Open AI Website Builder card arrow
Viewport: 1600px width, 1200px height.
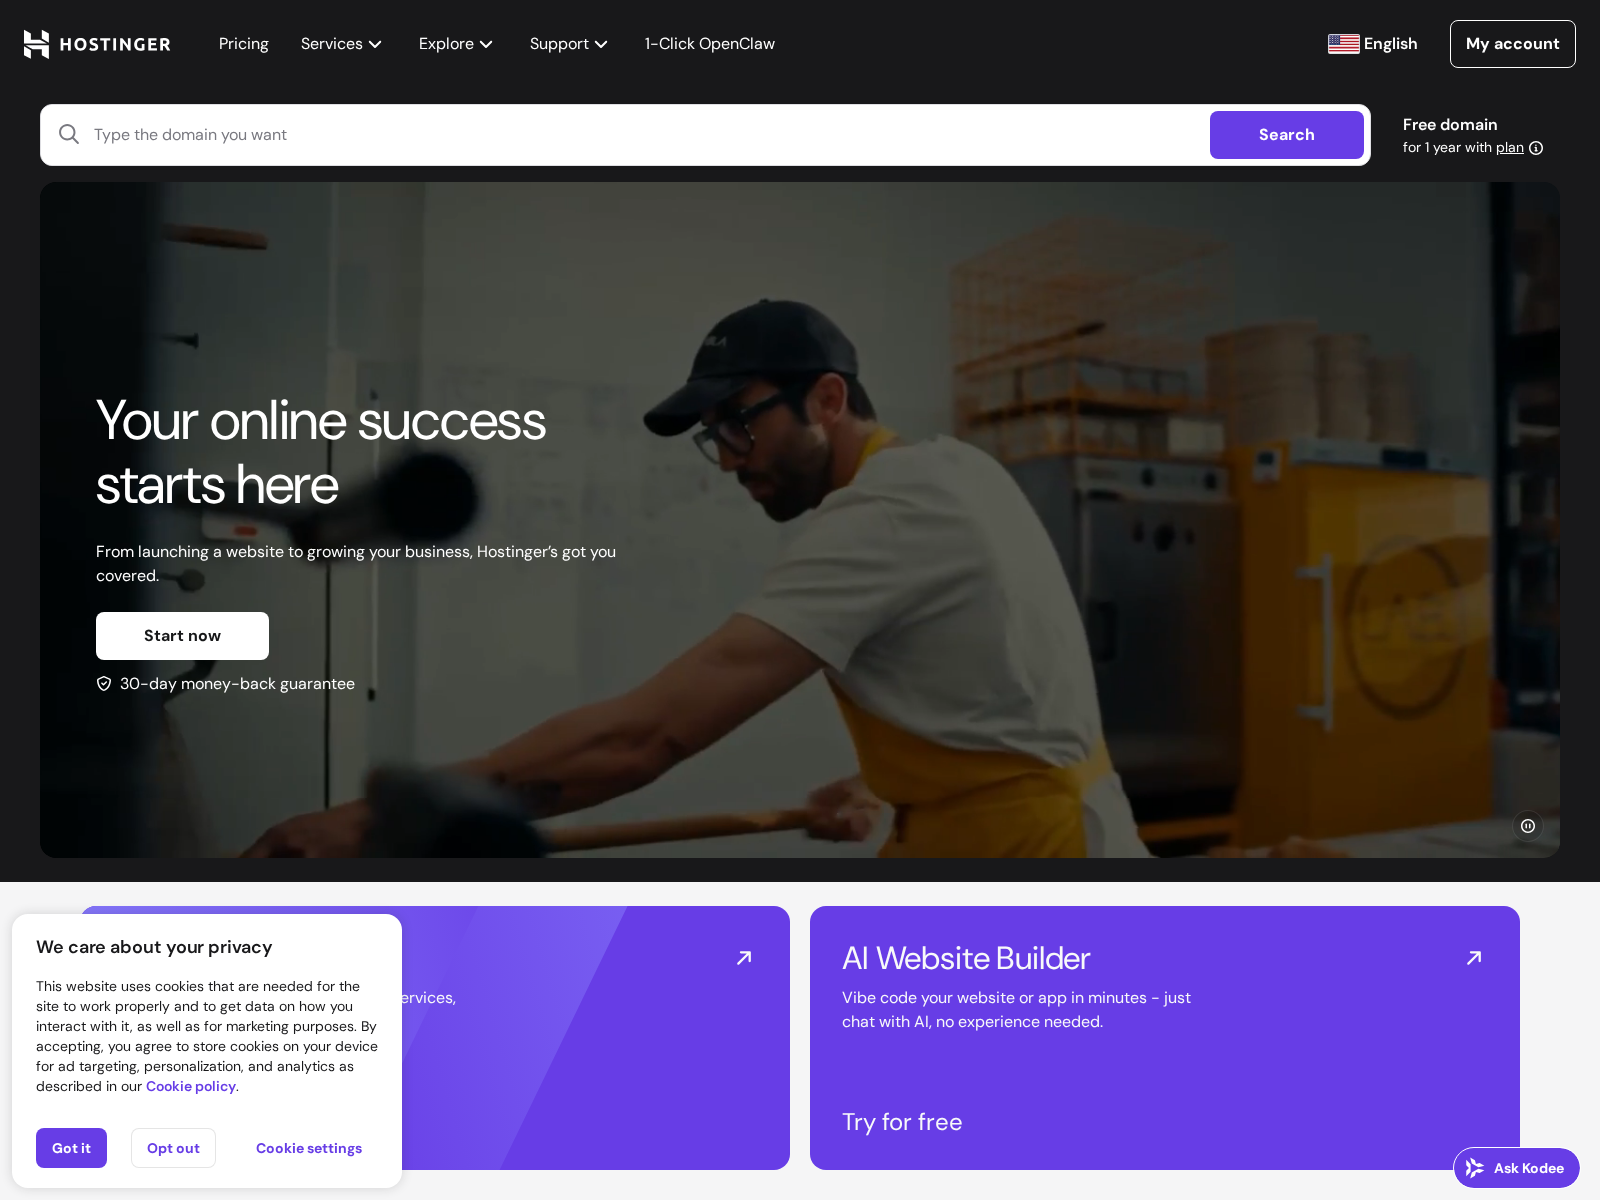pyautogui.click(x=1474, y=958)
